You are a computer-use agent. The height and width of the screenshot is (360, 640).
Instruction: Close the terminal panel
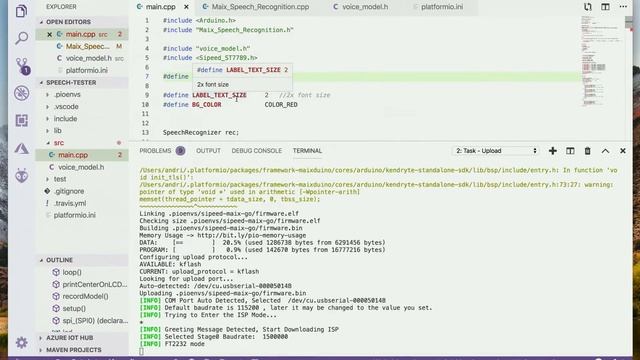click(623, 151)
